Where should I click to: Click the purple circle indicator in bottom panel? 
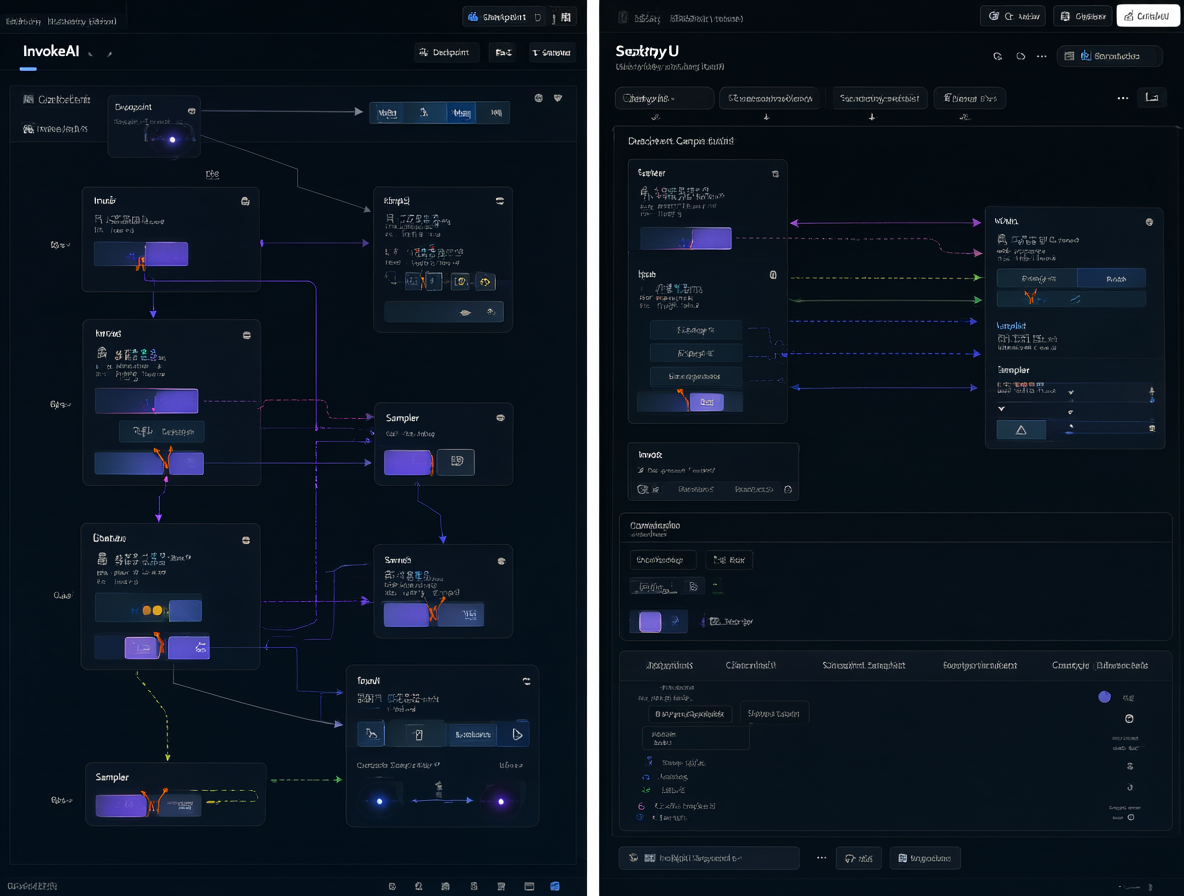1104,697
